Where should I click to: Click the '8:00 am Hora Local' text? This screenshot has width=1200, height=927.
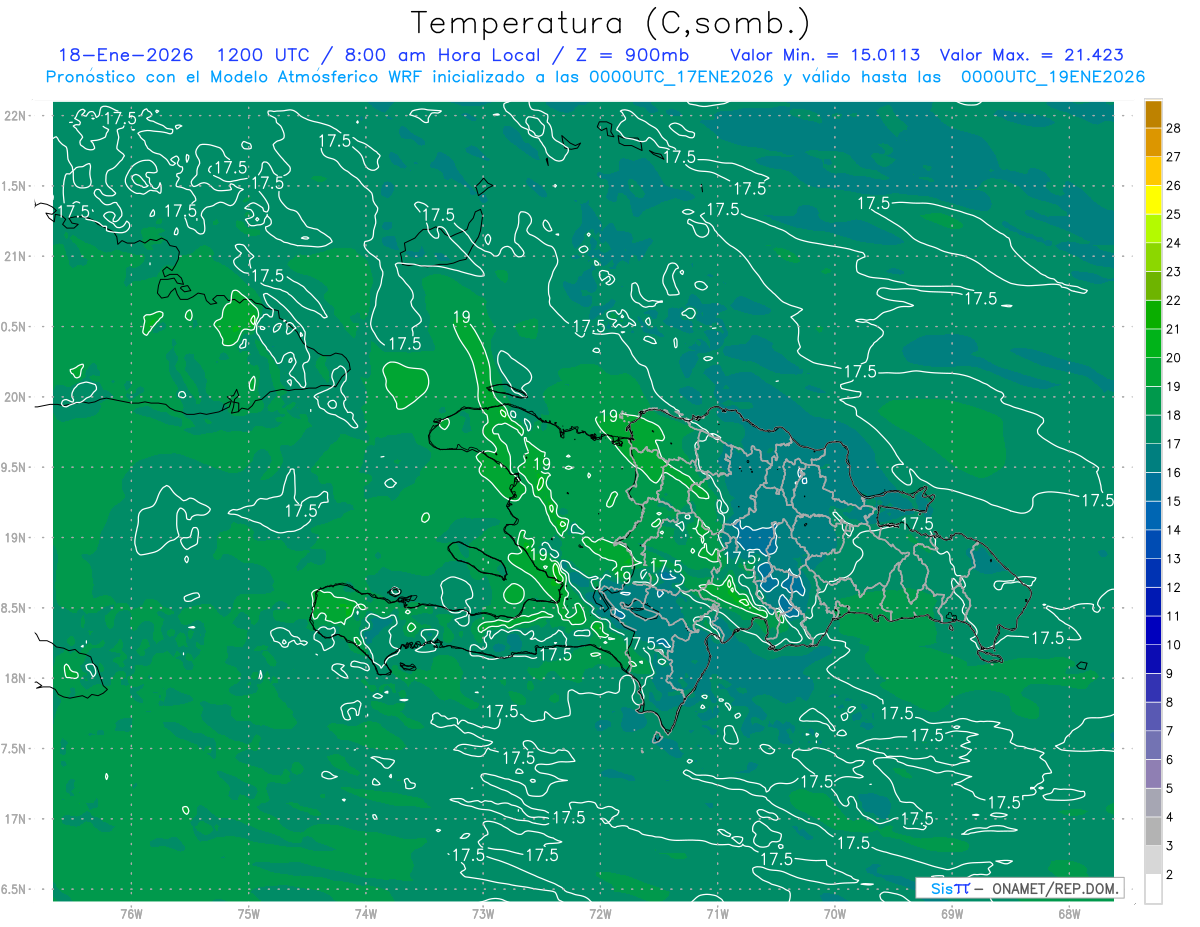pos(443,55)
